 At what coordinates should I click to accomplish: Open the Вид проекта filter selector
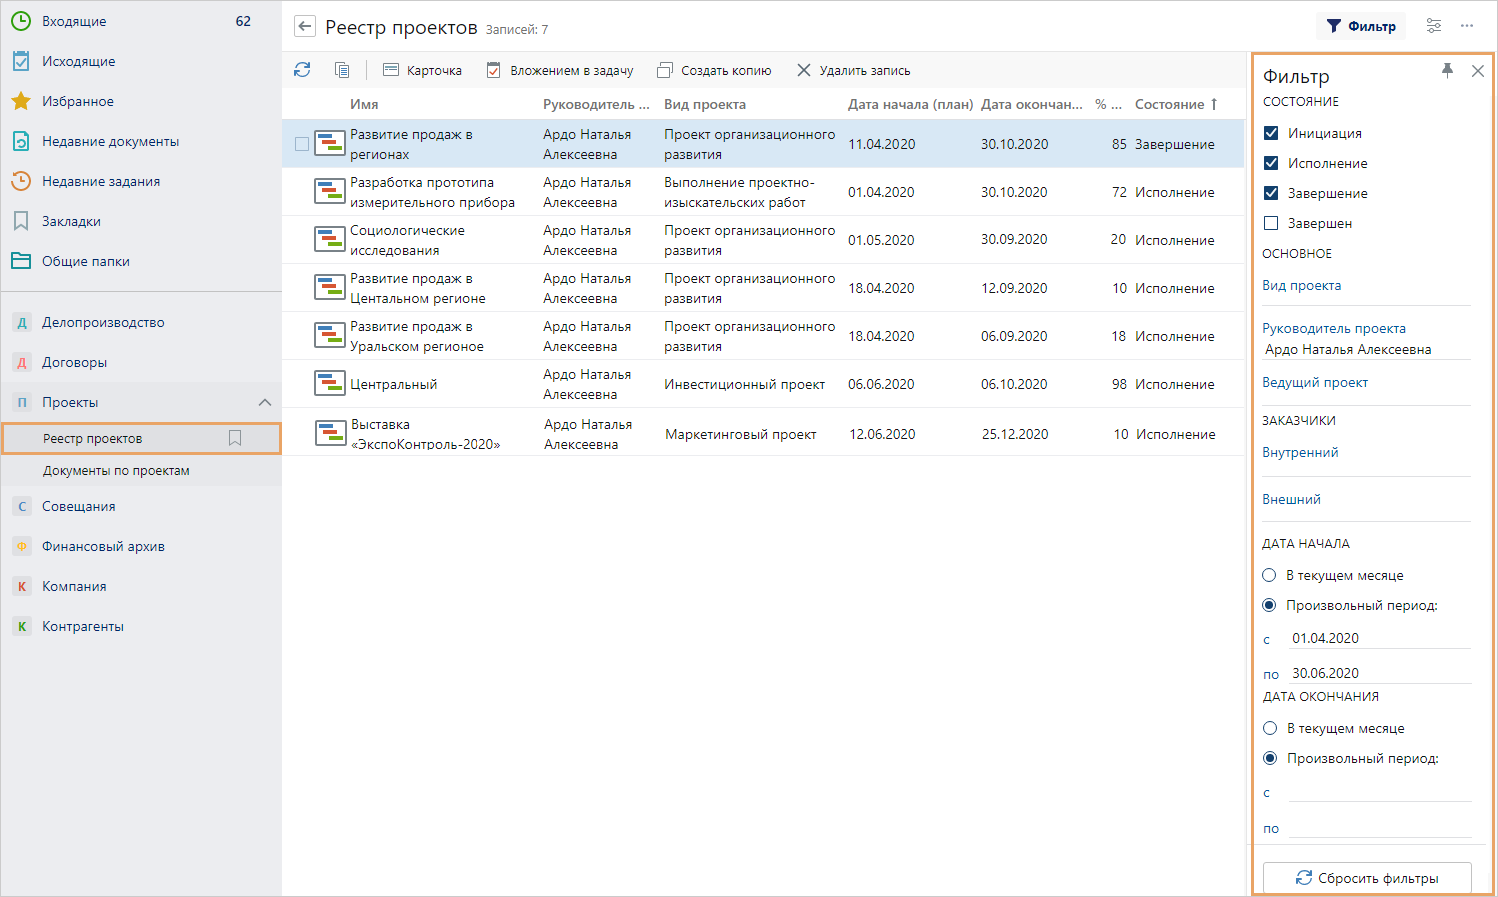point(1302,285)
